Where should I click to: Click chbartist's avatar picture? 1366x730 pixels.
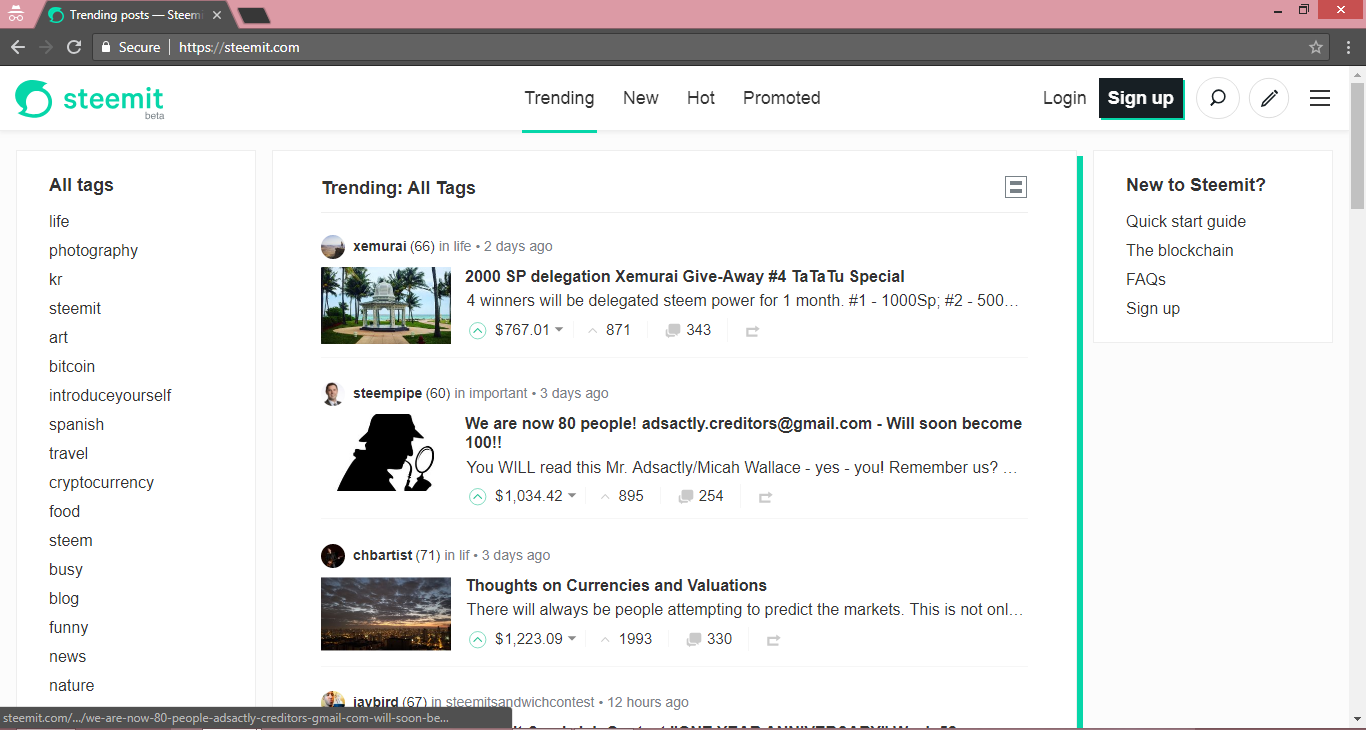click(333, 555)
